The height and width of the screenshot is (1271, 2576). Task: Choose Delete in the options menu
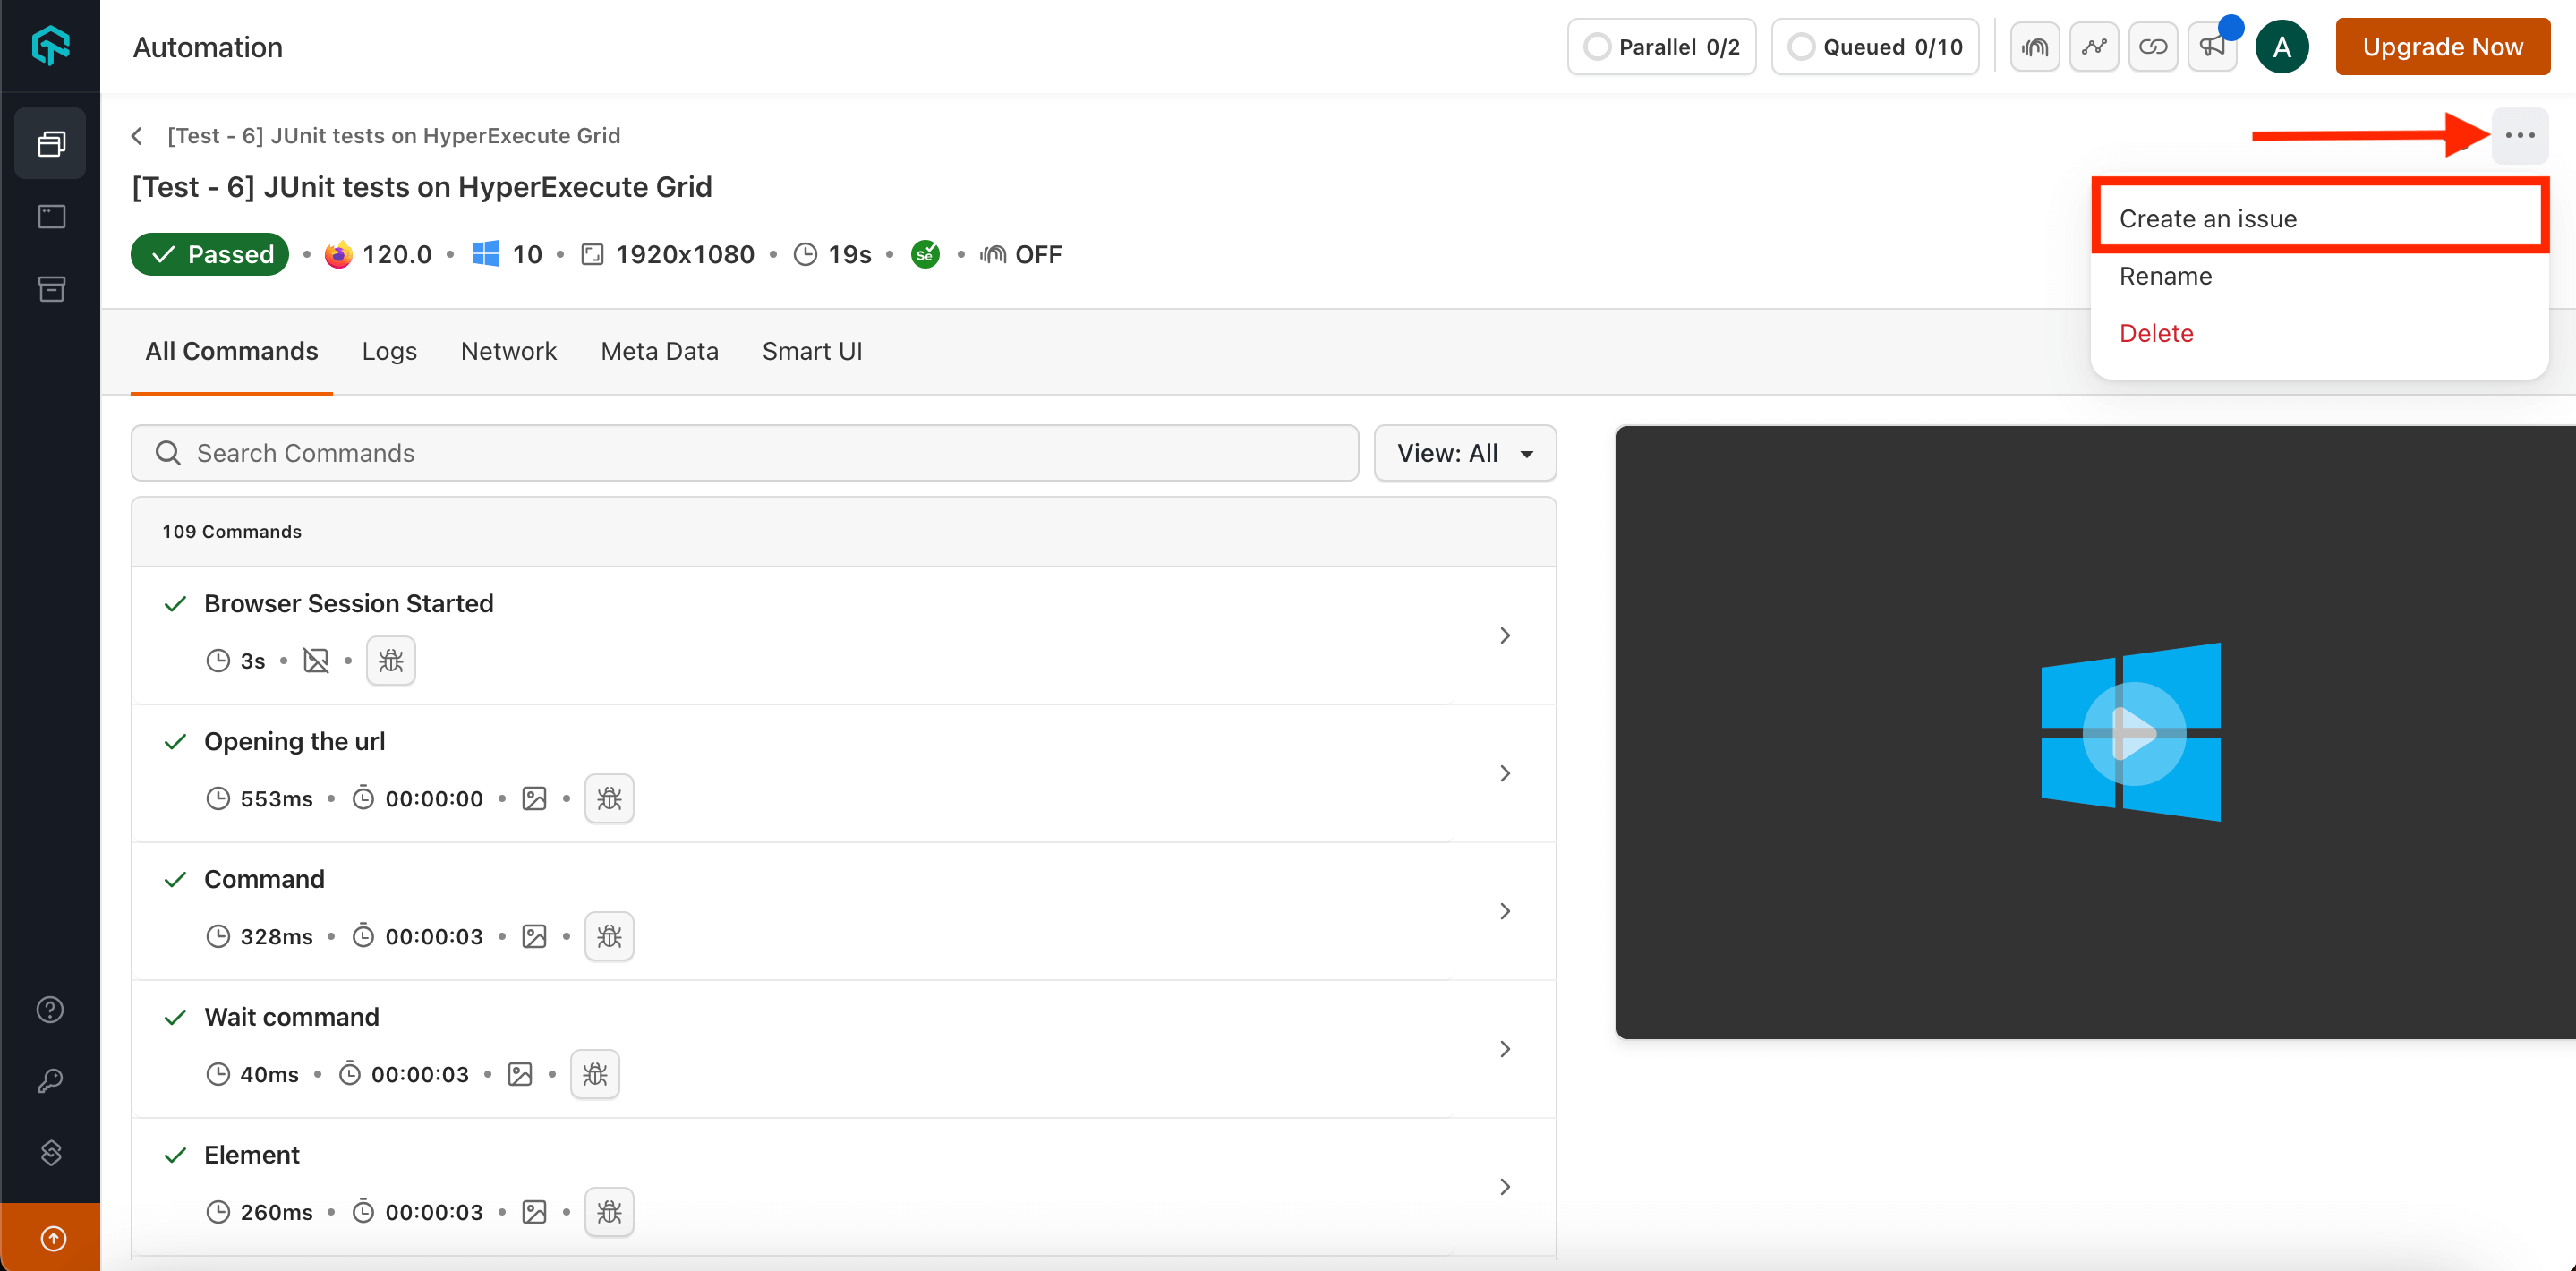(x=2156, y=333)
